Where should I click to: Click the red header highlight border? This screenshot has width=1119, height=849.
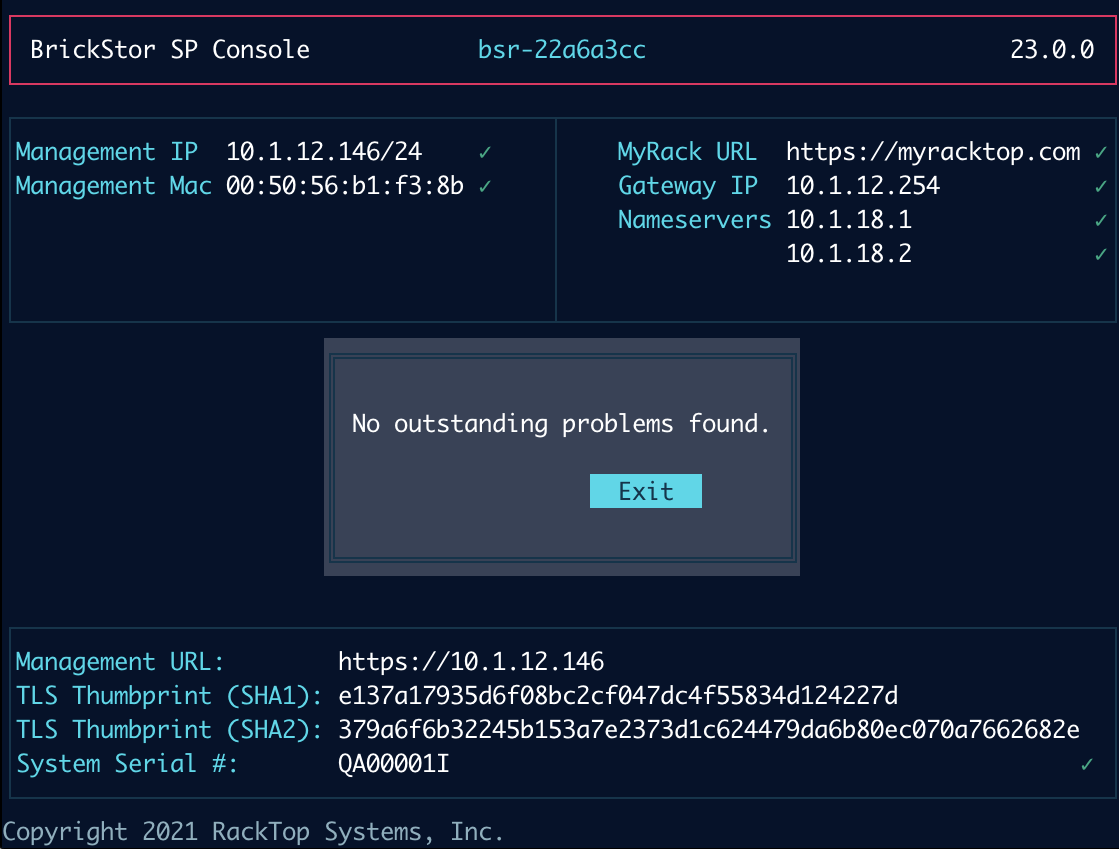click(560, 13)
